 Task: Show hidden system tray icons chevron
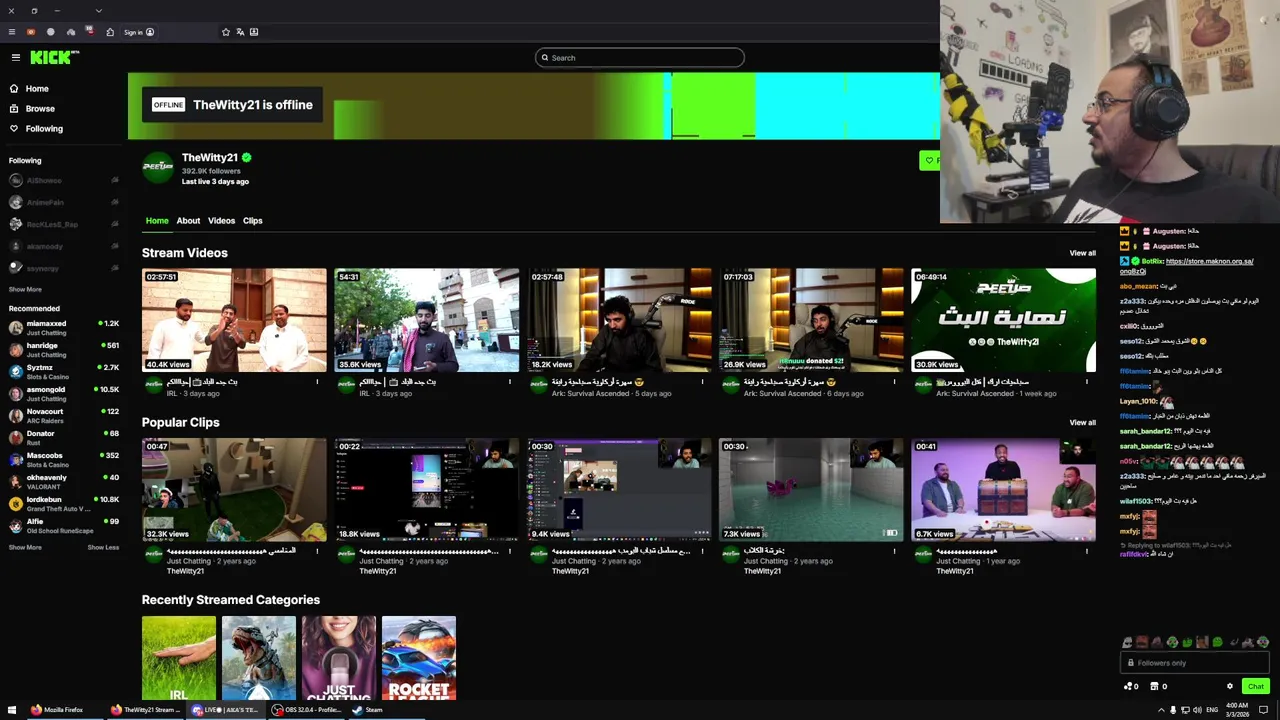[x=1161, y=710]
